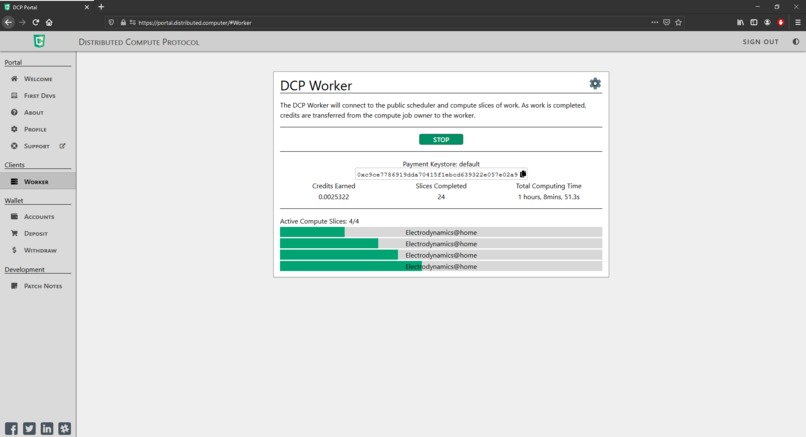Click the Credits Earned value 0.0025322

coord(334,197)
